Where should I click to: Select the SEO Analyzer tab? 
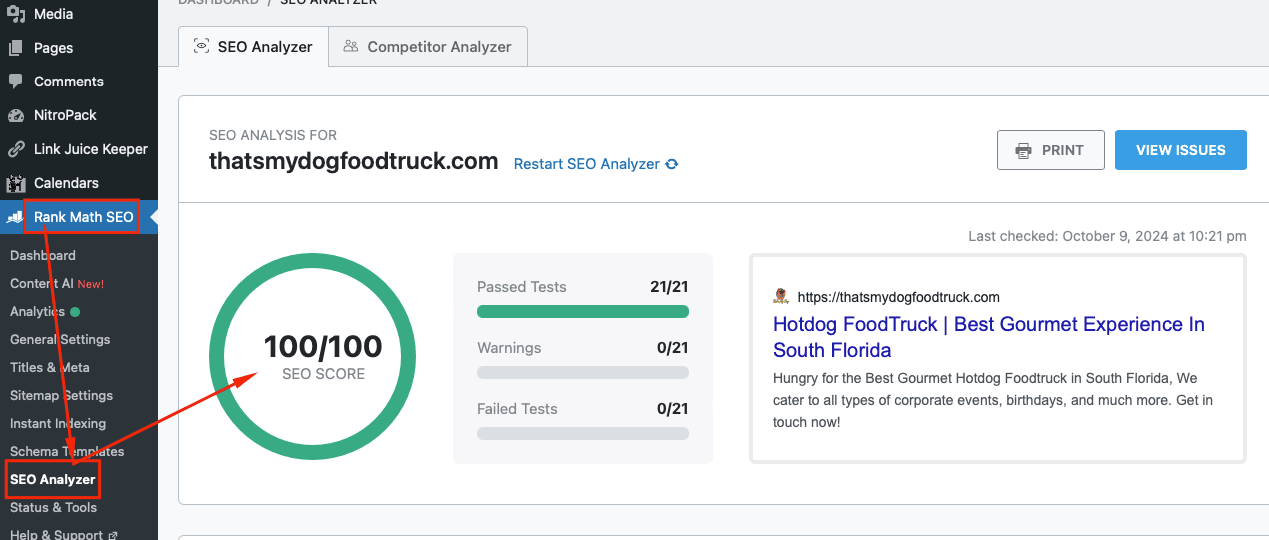[x=253, y=47]
